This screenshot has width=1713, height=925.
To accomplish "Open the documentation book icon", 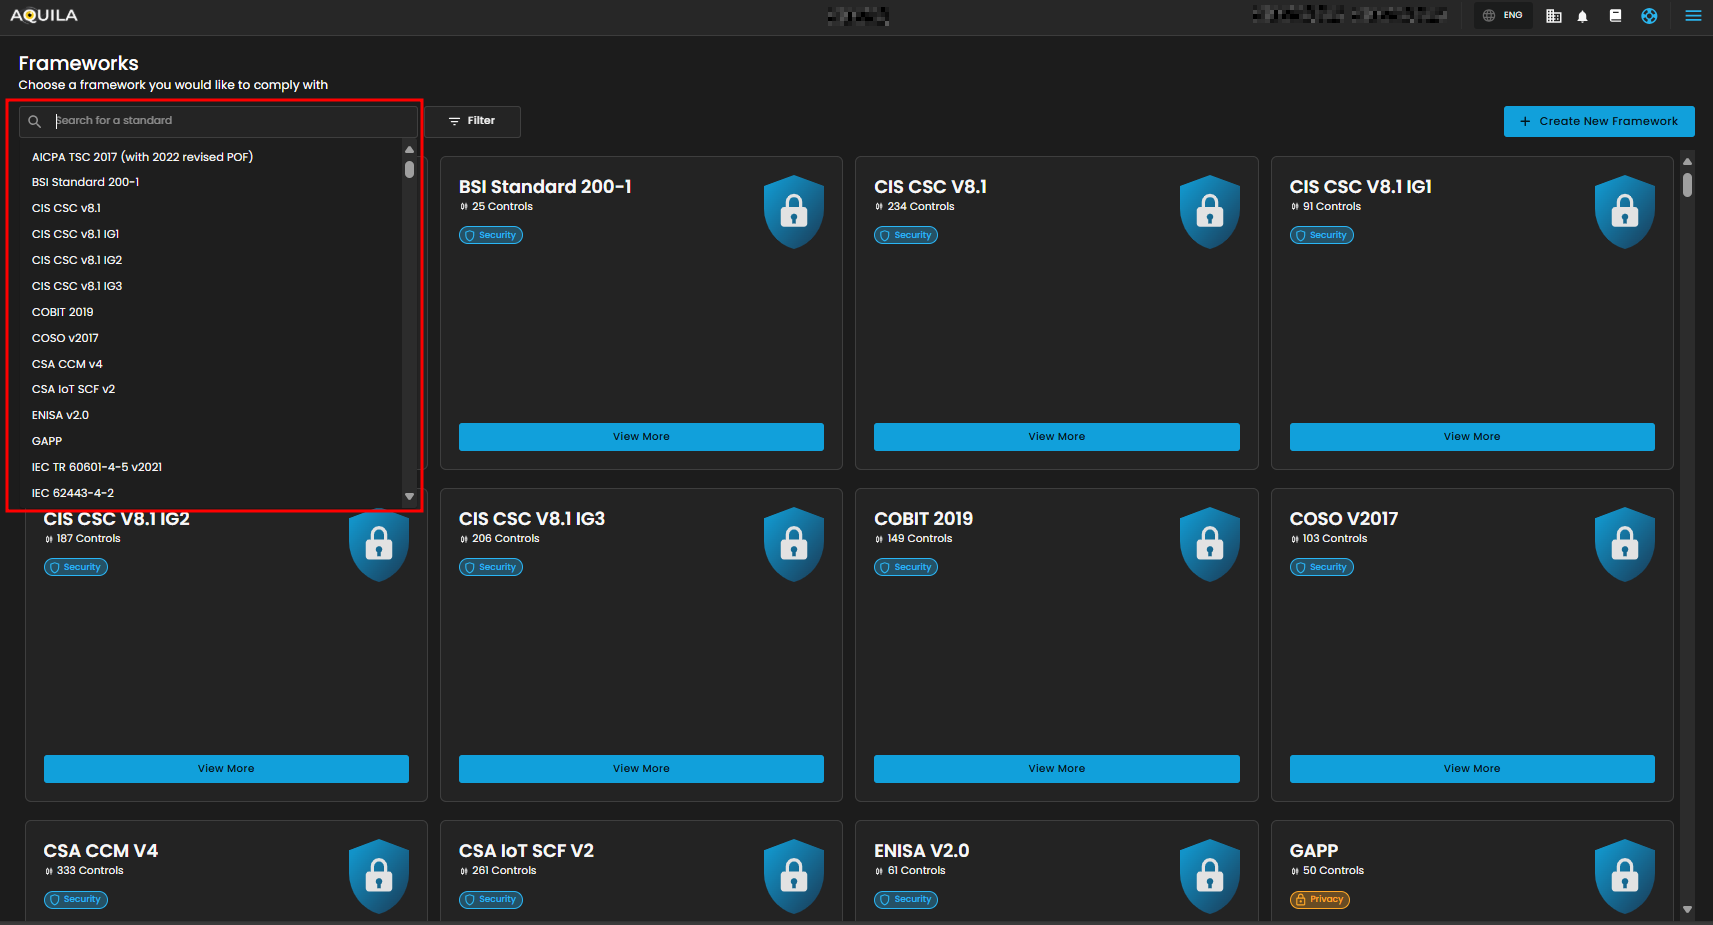I will pyautogui.click(x=1615, y=16).
